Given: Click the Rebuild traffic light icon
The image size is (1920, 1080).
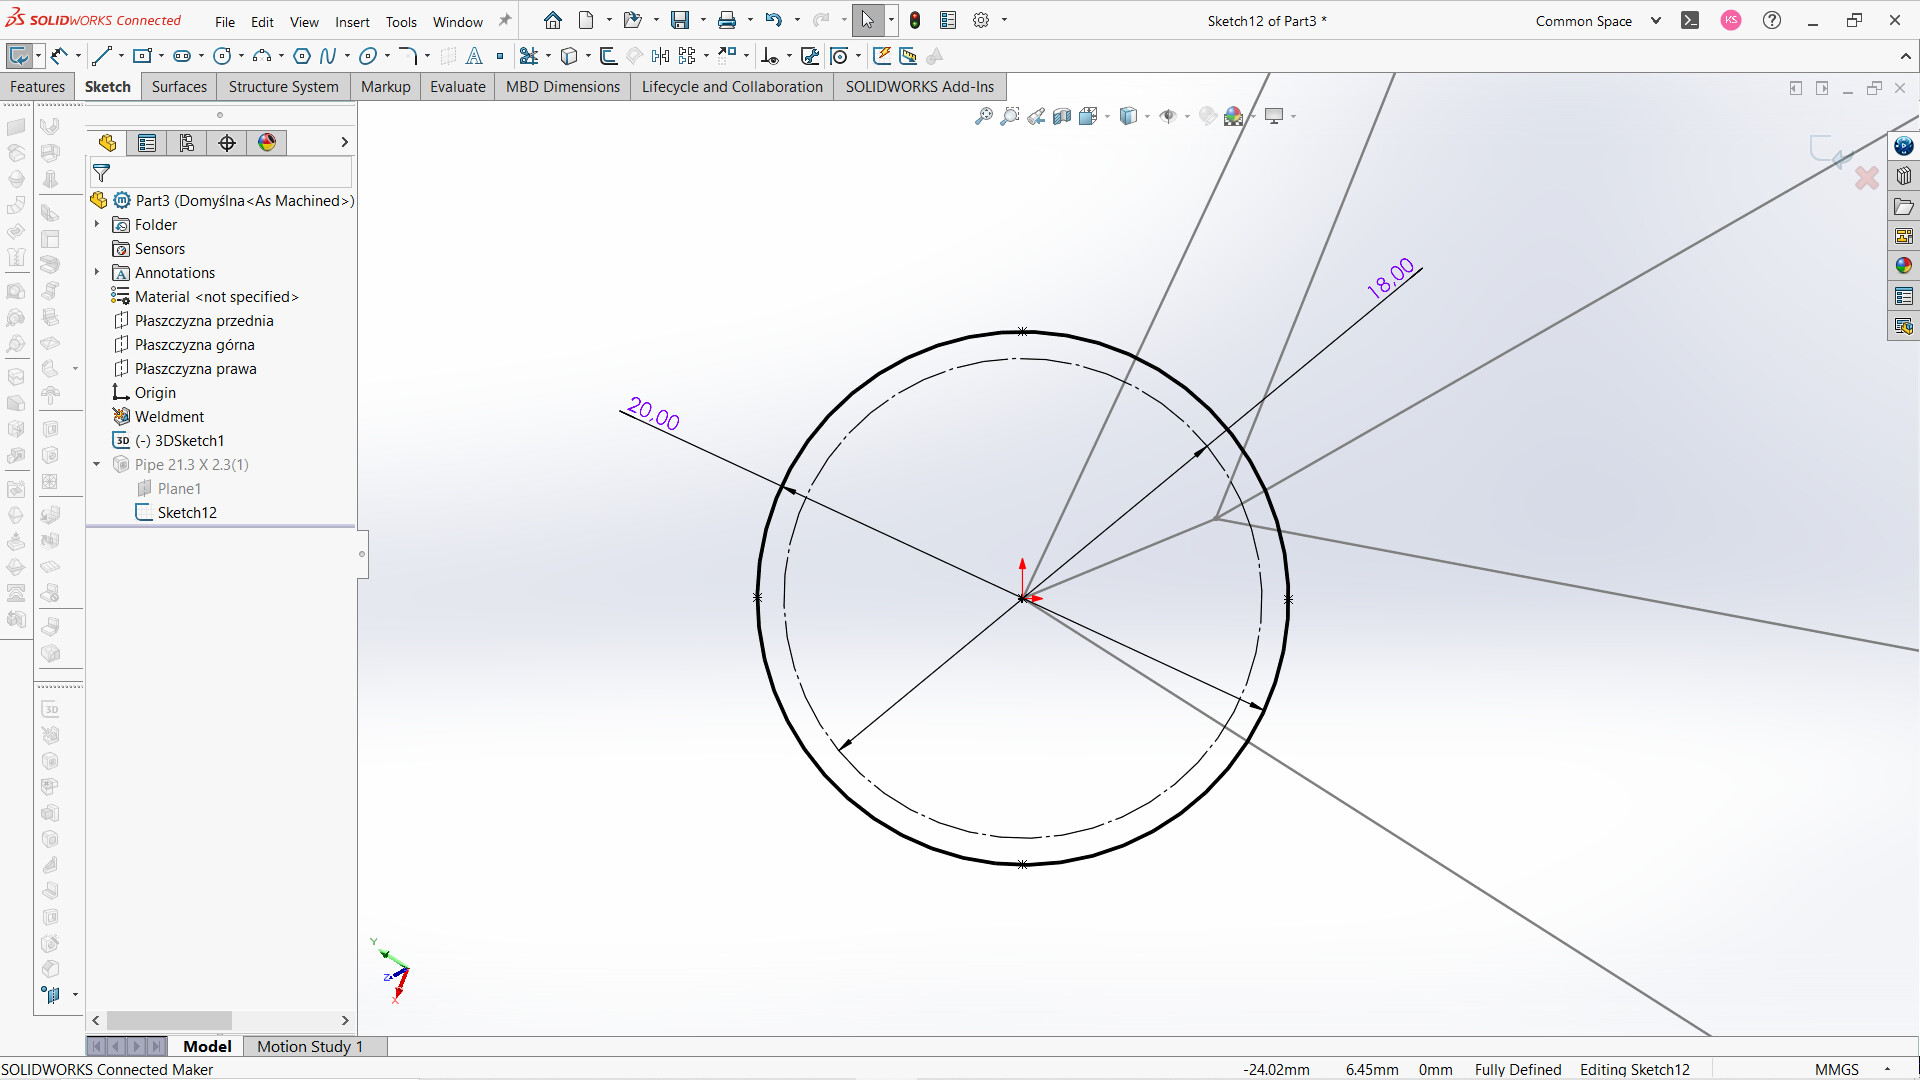Looking at the screenshot, I should (x=914, y=20).
